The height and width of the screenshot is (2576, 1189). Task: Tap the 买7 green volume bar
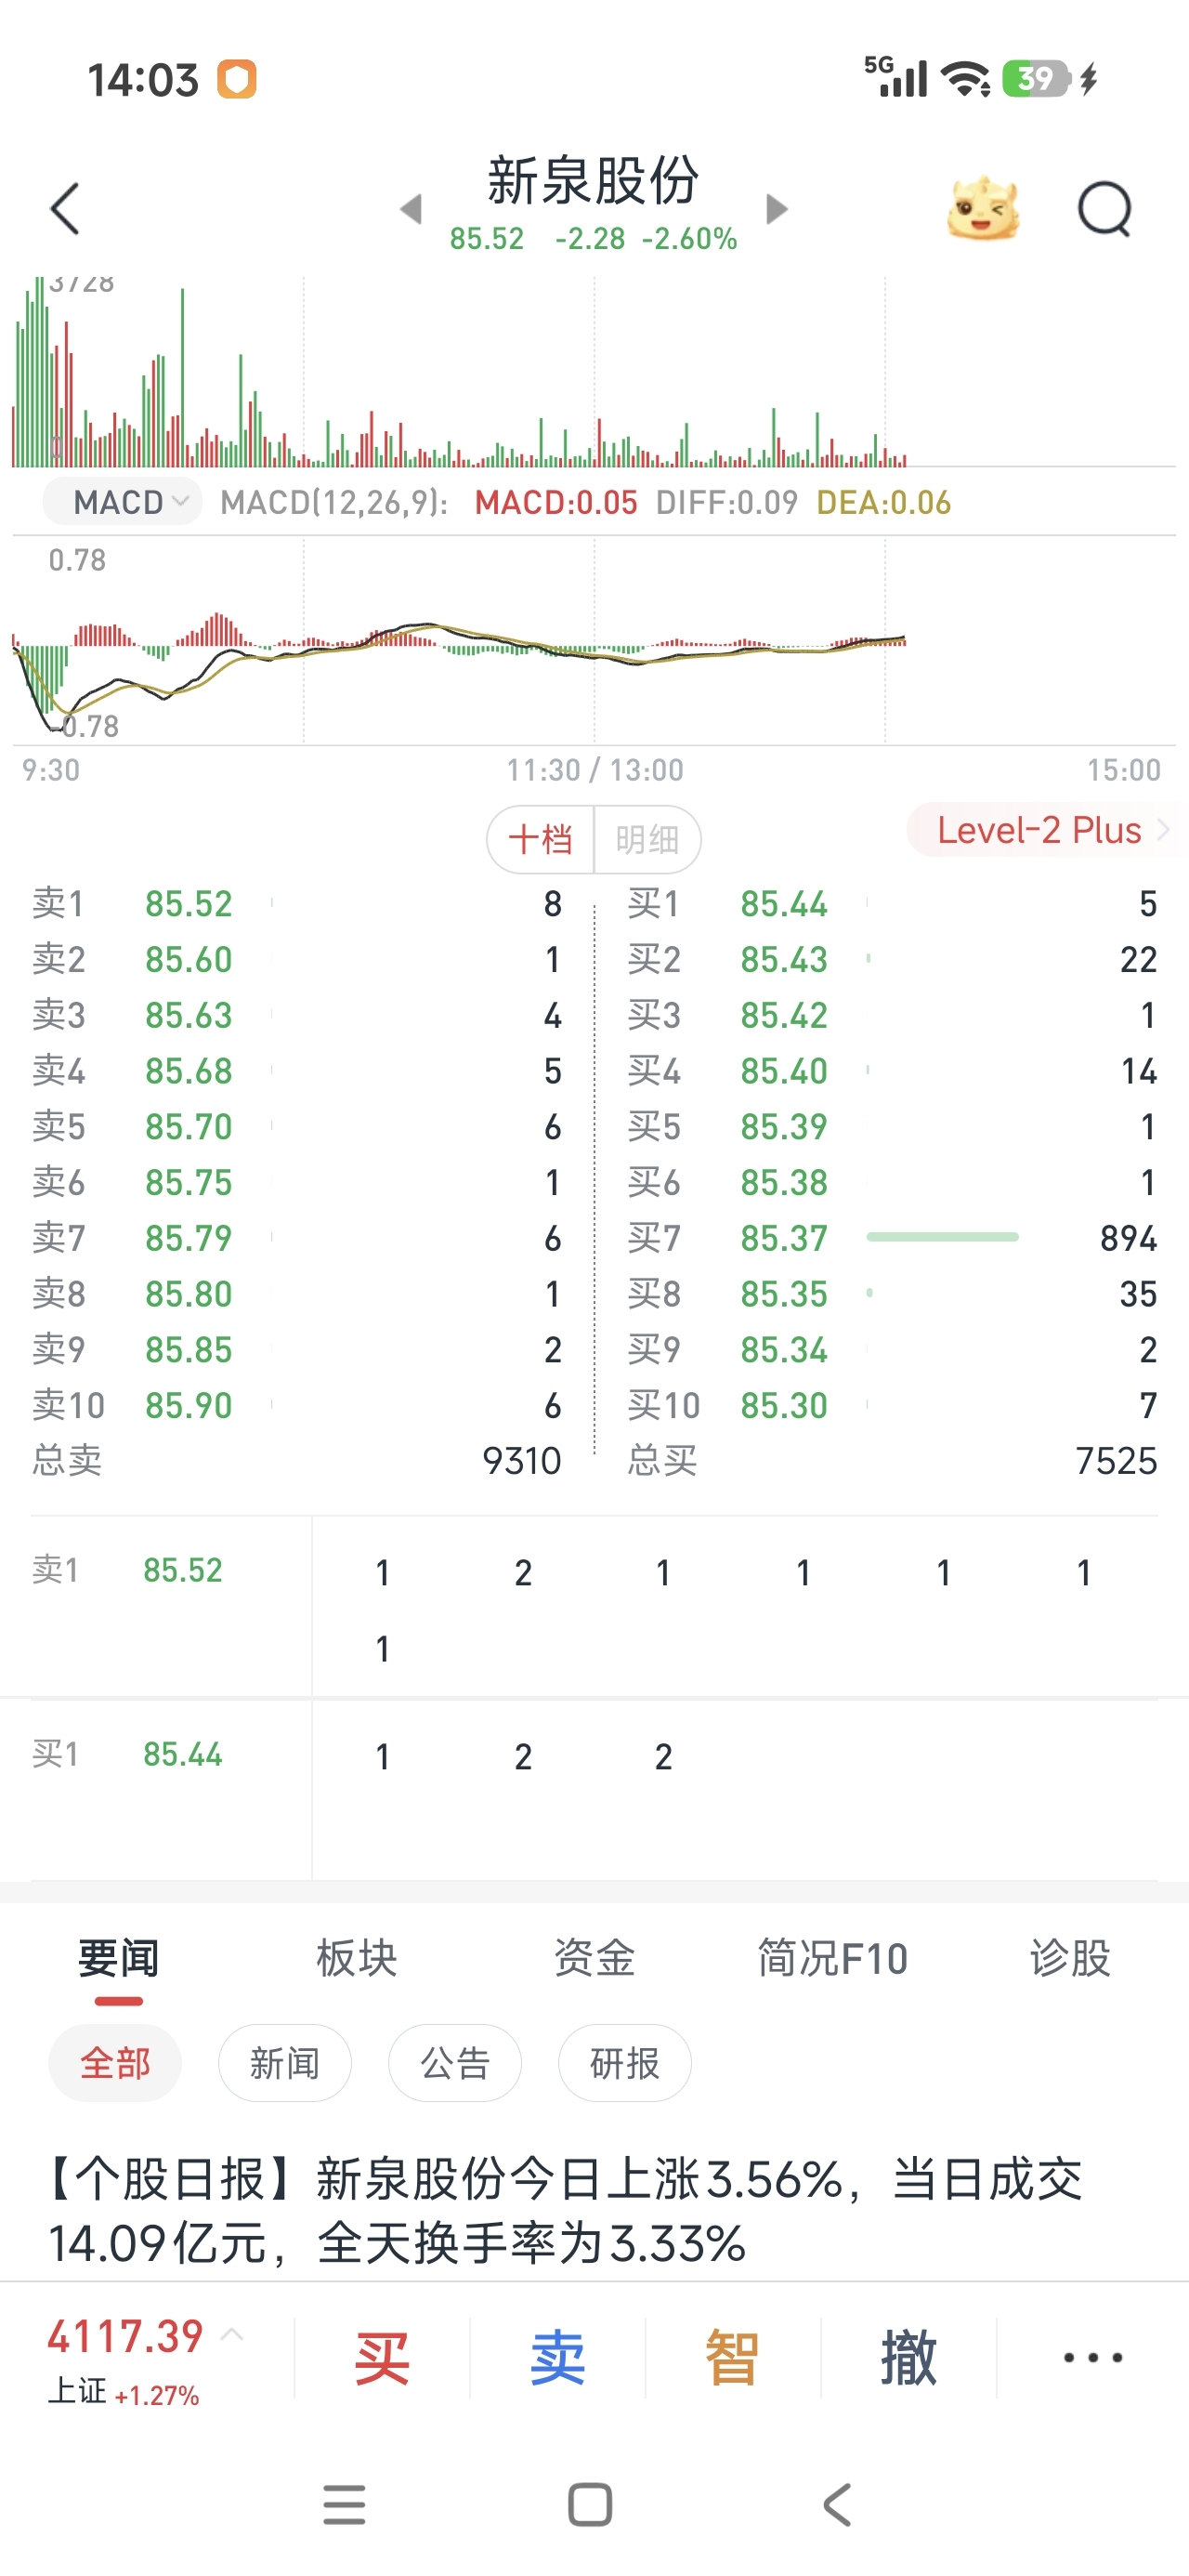pyautogui.click(x=942, y=1237)
